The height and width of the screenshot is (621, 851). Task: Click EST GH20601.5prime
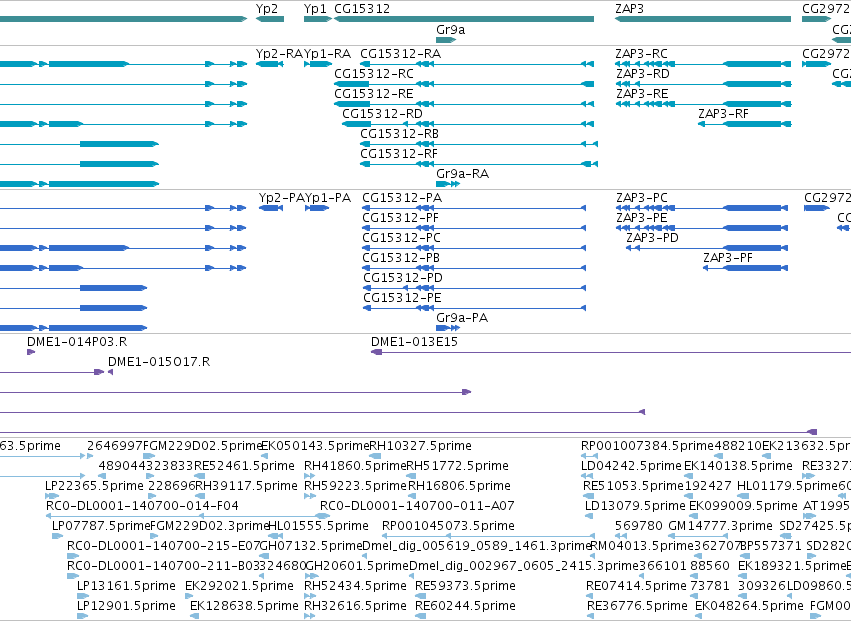point(310,576)
